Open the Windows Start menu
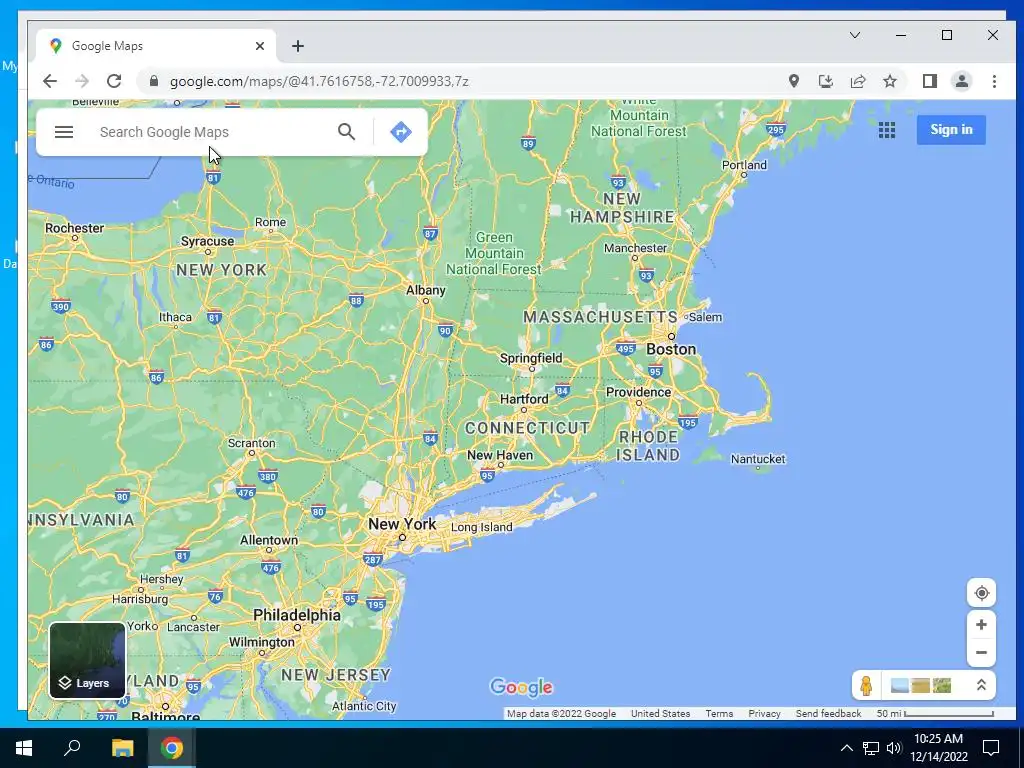 pos(24,748)
